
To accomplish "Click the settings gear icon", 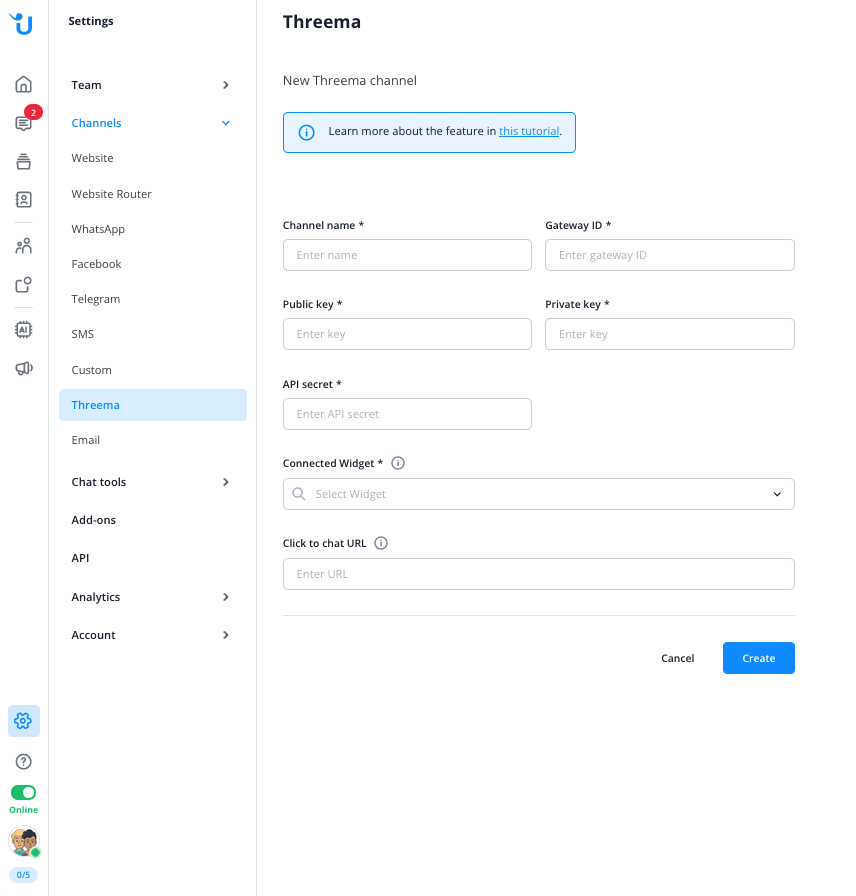I will pos(23,721).
